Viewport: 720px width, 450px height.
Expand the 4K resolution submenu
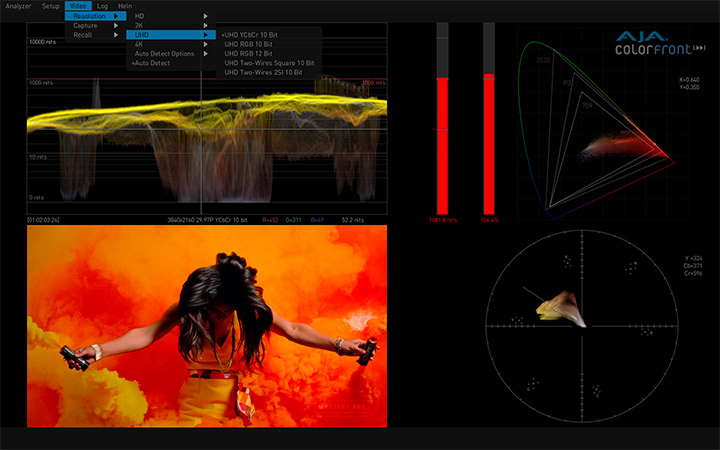pos(140,44)
